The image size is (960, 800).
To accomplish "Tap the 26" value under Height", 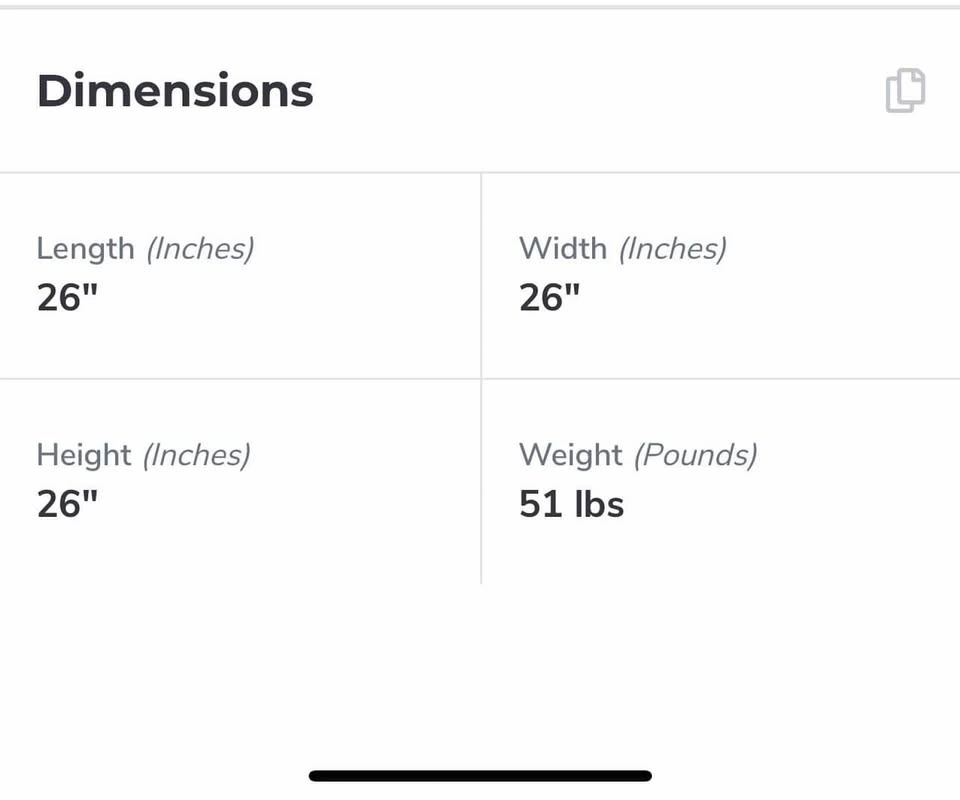I will pyautogui.click(x=67, y=504).
